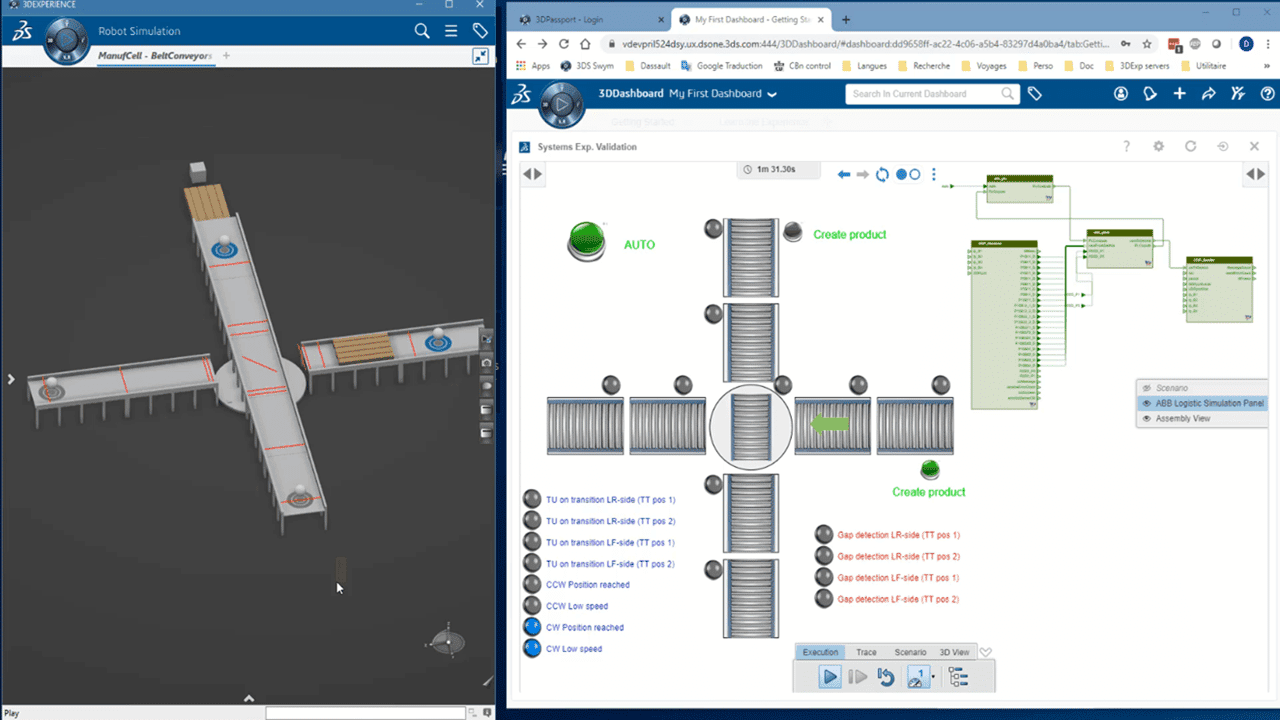This screenshot has height=720, width=1280.
Task: Switch to the Trace tab
Action: click(x=866, y=652)
